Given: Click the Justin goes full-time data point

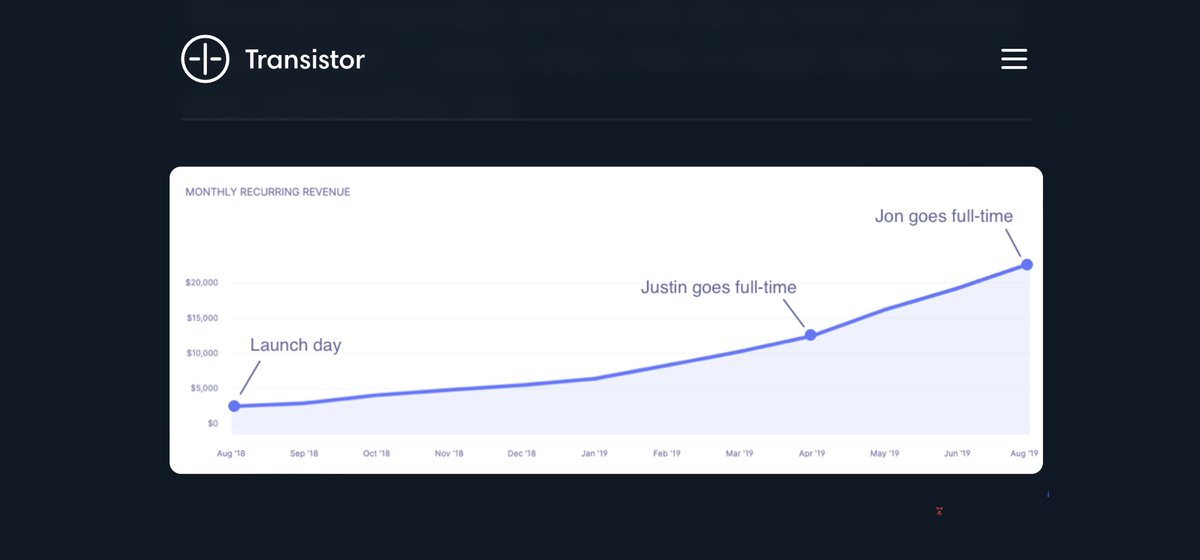Looking at the screenshot, I should tap(810, 335).
